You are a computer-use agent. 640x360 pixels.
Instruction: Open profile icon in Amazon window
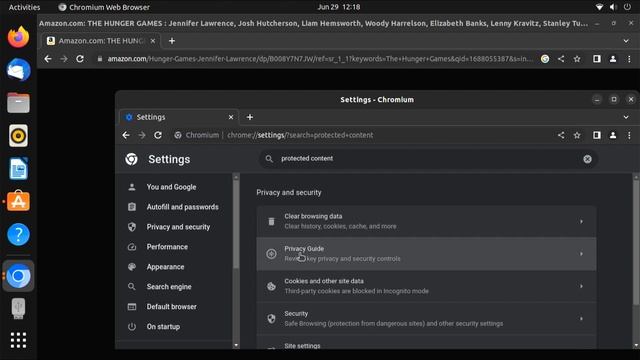(613, 59)
